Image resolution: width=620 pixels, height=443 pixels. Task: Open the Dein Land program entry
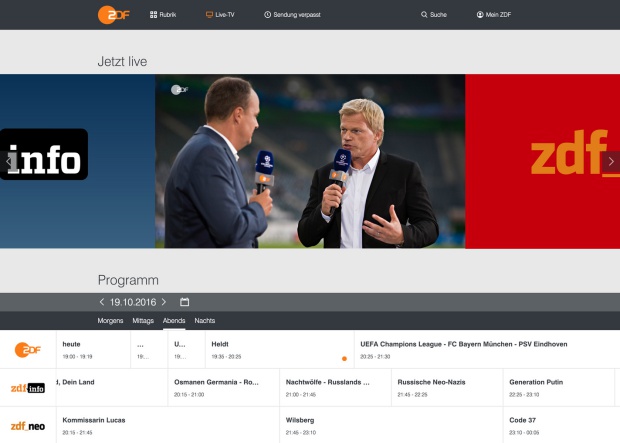pos(112,388)
